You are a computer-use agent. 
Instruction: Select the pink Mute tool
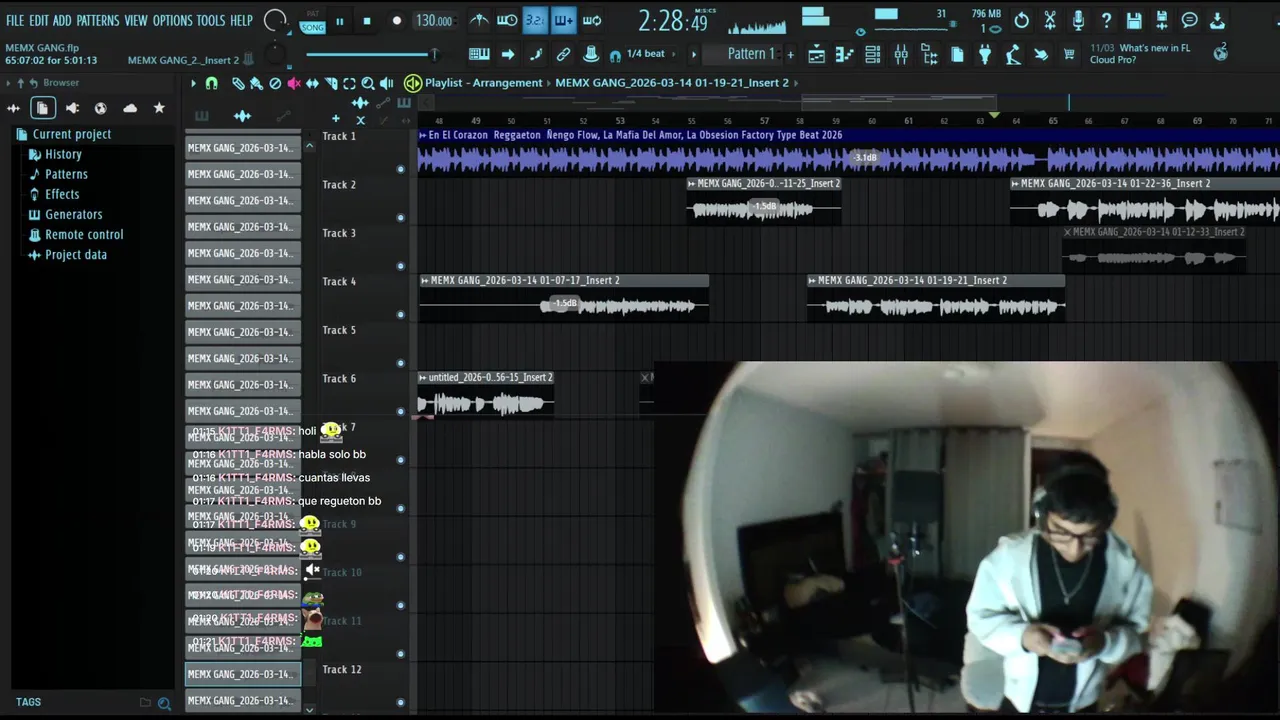pyautogui.click(x=294, y=83)
